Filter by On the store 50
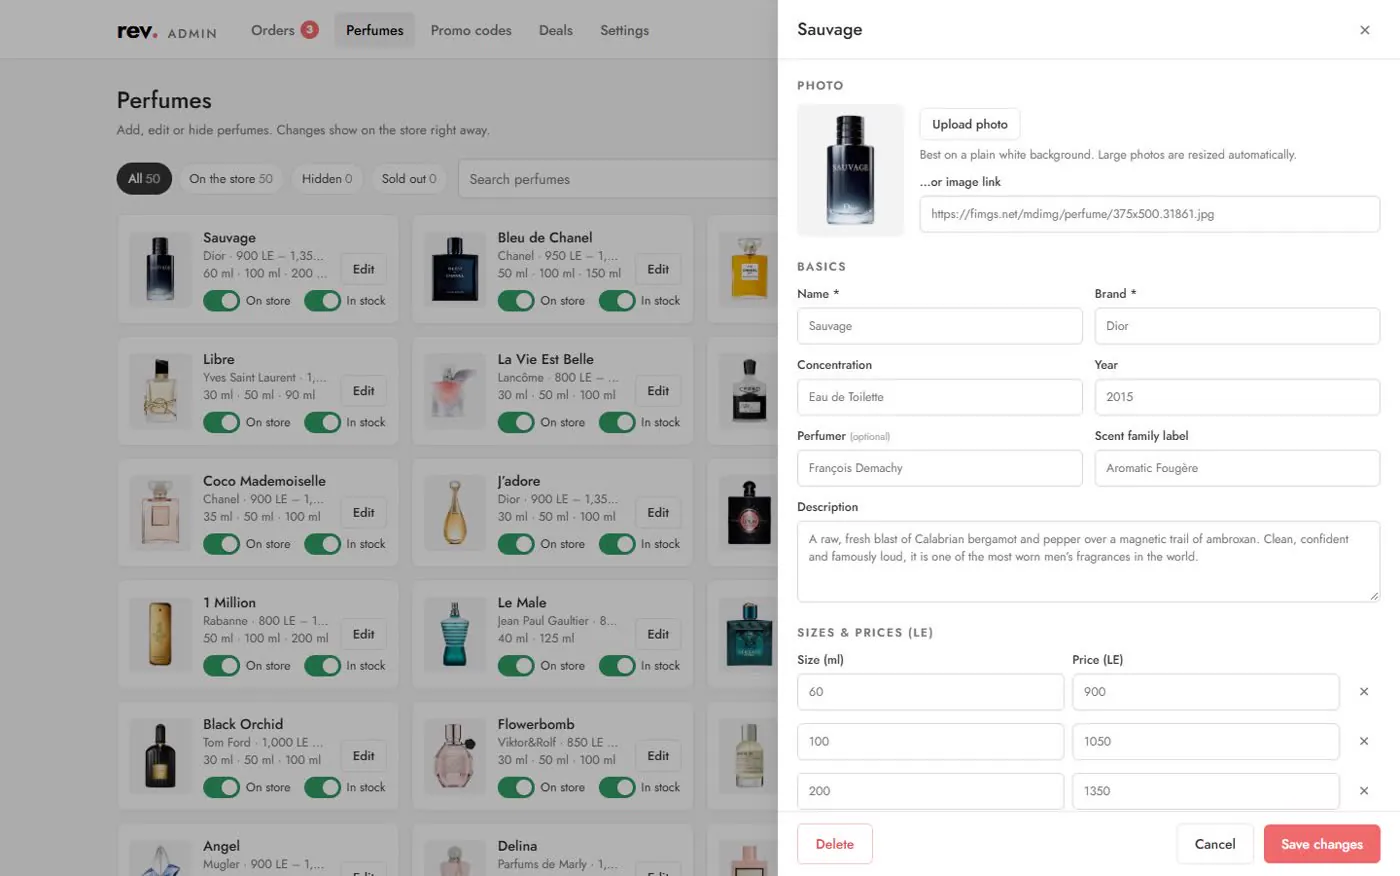 tap(231, 179)
